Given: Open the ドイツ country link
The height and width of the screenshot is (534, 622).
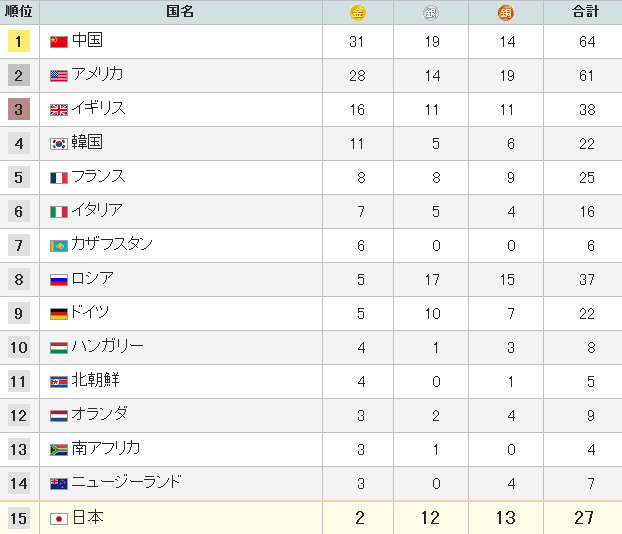Looking at the screenshot, I should pyautogui.click(x=90, y=313).
